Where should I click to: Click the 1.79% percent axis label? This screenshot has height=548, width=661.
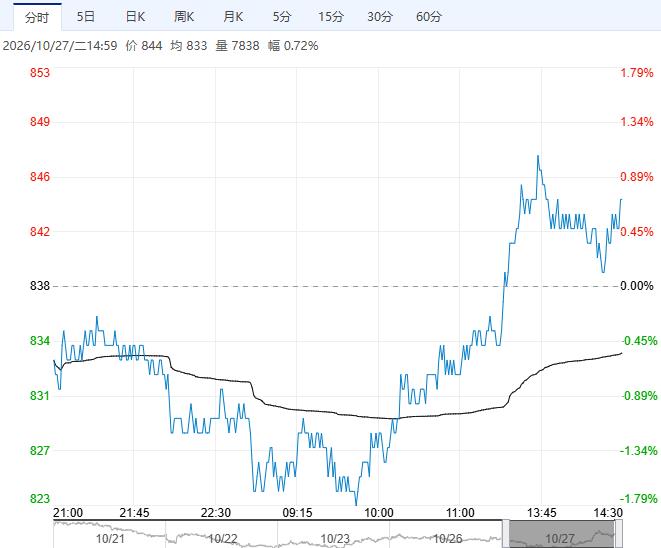coord(637,73)
